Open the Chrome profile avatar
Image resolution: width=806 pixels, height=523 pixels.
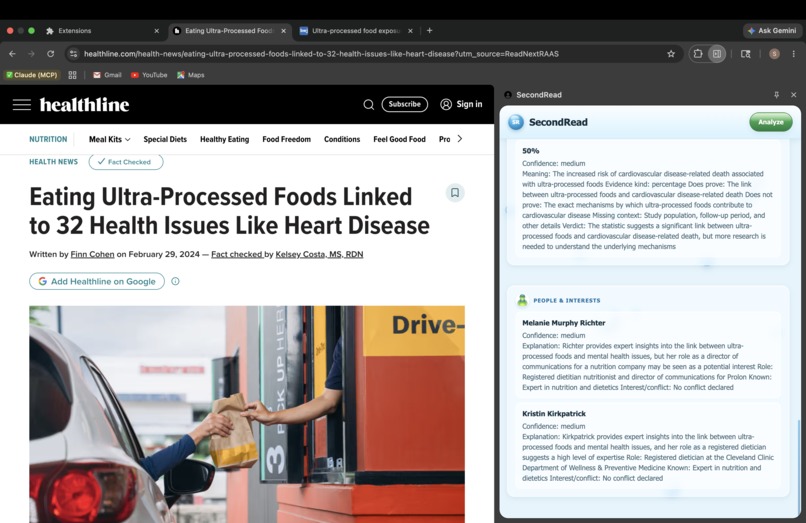774,53
